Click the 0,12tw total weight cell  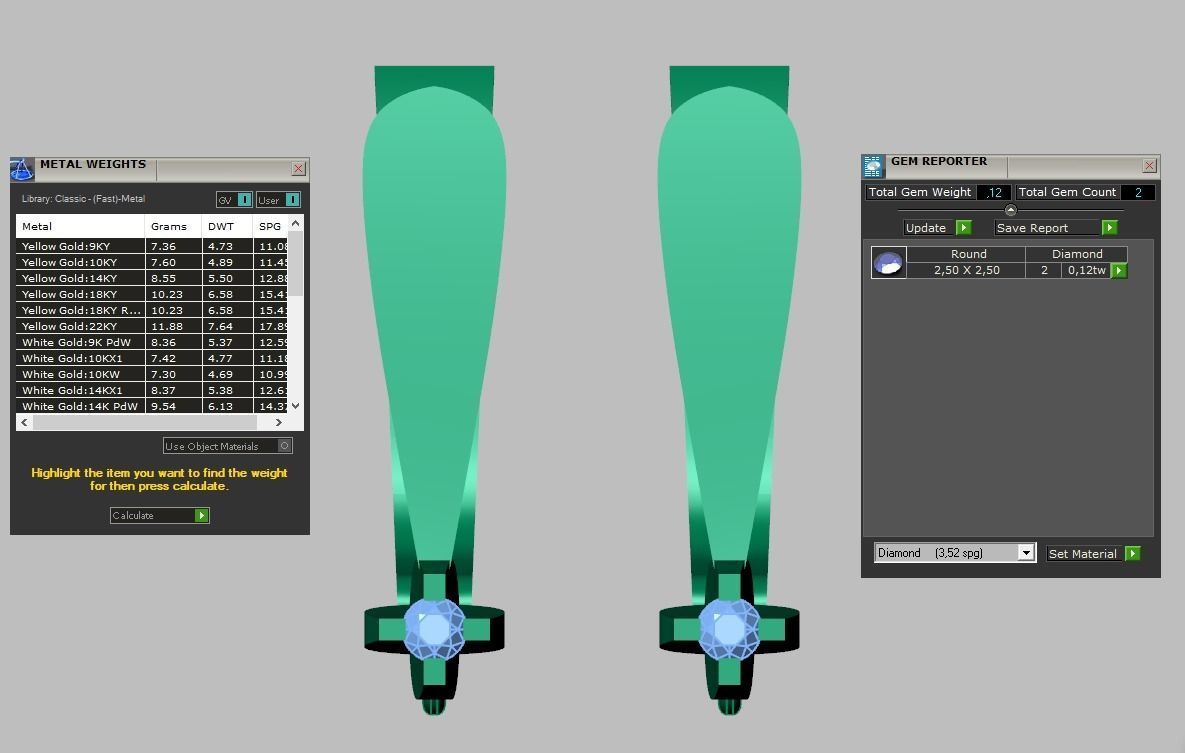click(1087, 270)
